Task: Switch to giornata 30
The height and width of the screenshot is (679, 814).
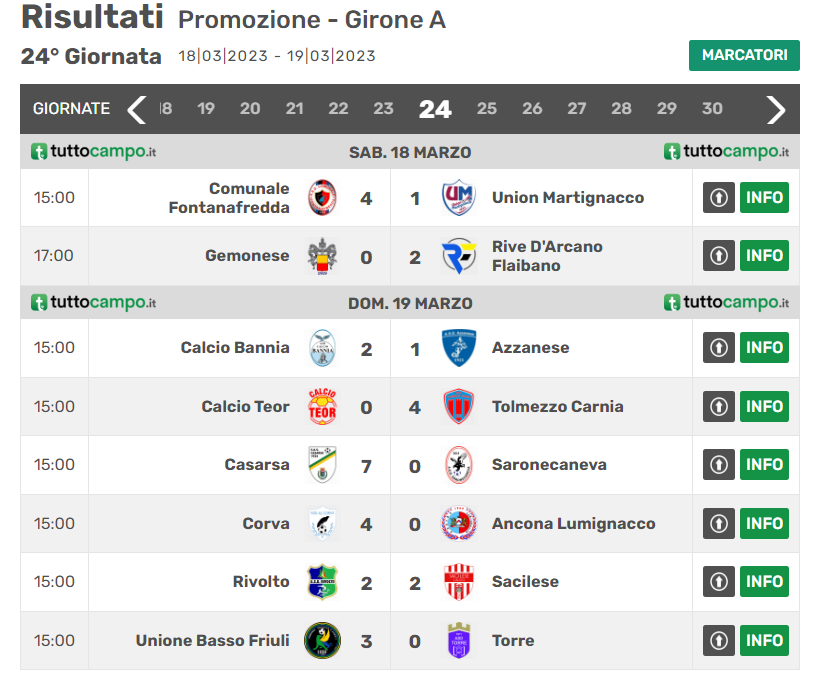Action: tap(712, 109)
